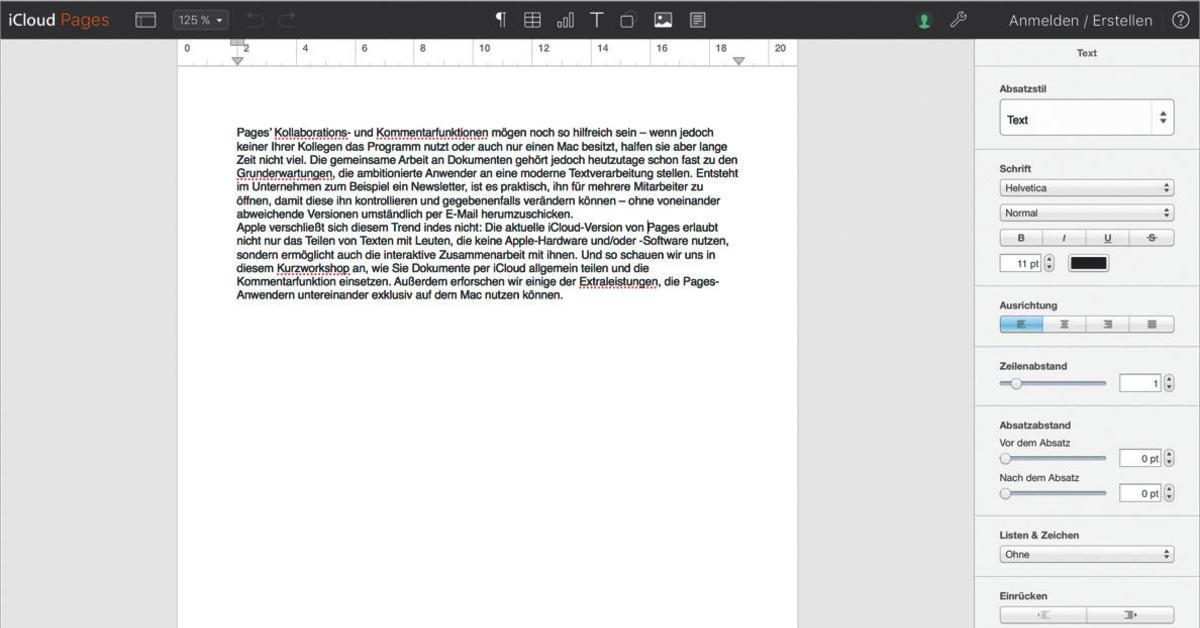Click the left margin marker on ruler
The width and height of the screenshot is (1200, 628).
[x=237, y=61]
